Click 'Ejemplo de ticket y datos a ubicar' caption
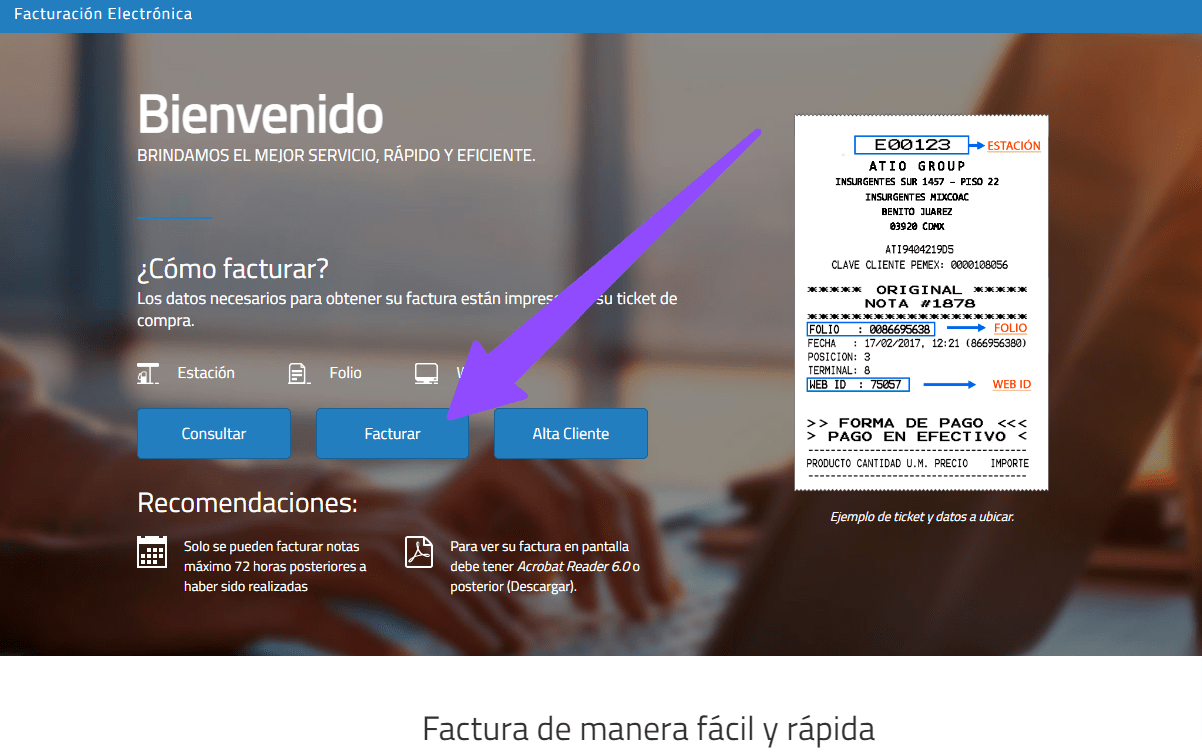1202x756 pixels. [922, 517]
